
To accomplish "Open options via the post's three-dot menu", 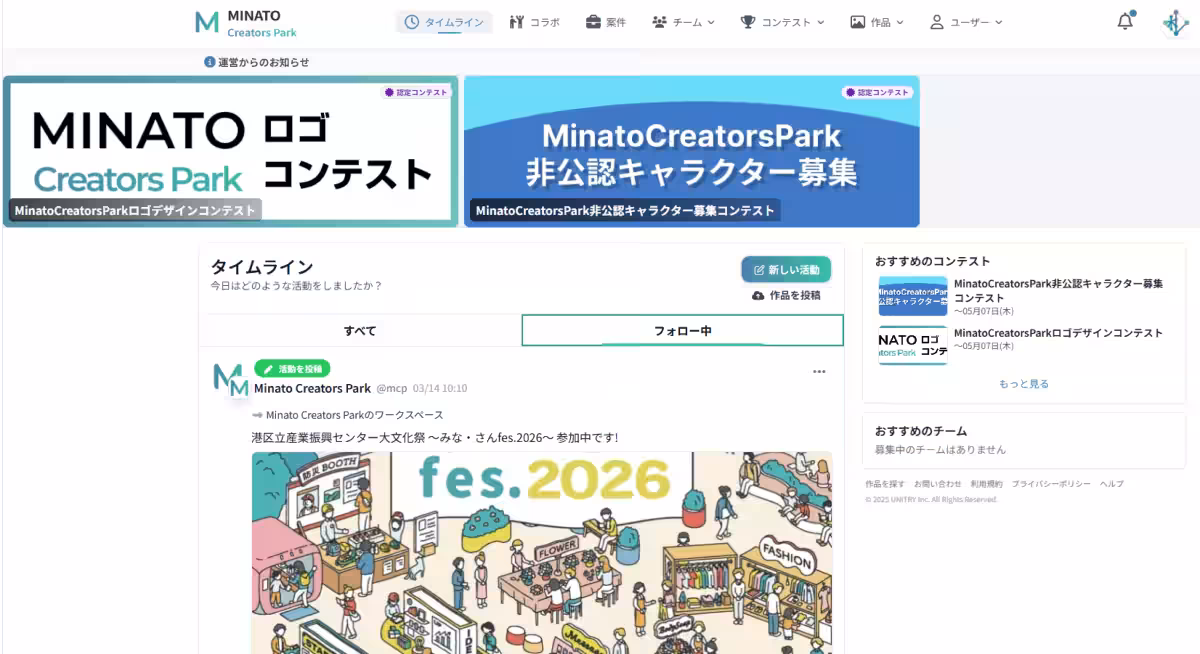I will (x=819, y=371).
